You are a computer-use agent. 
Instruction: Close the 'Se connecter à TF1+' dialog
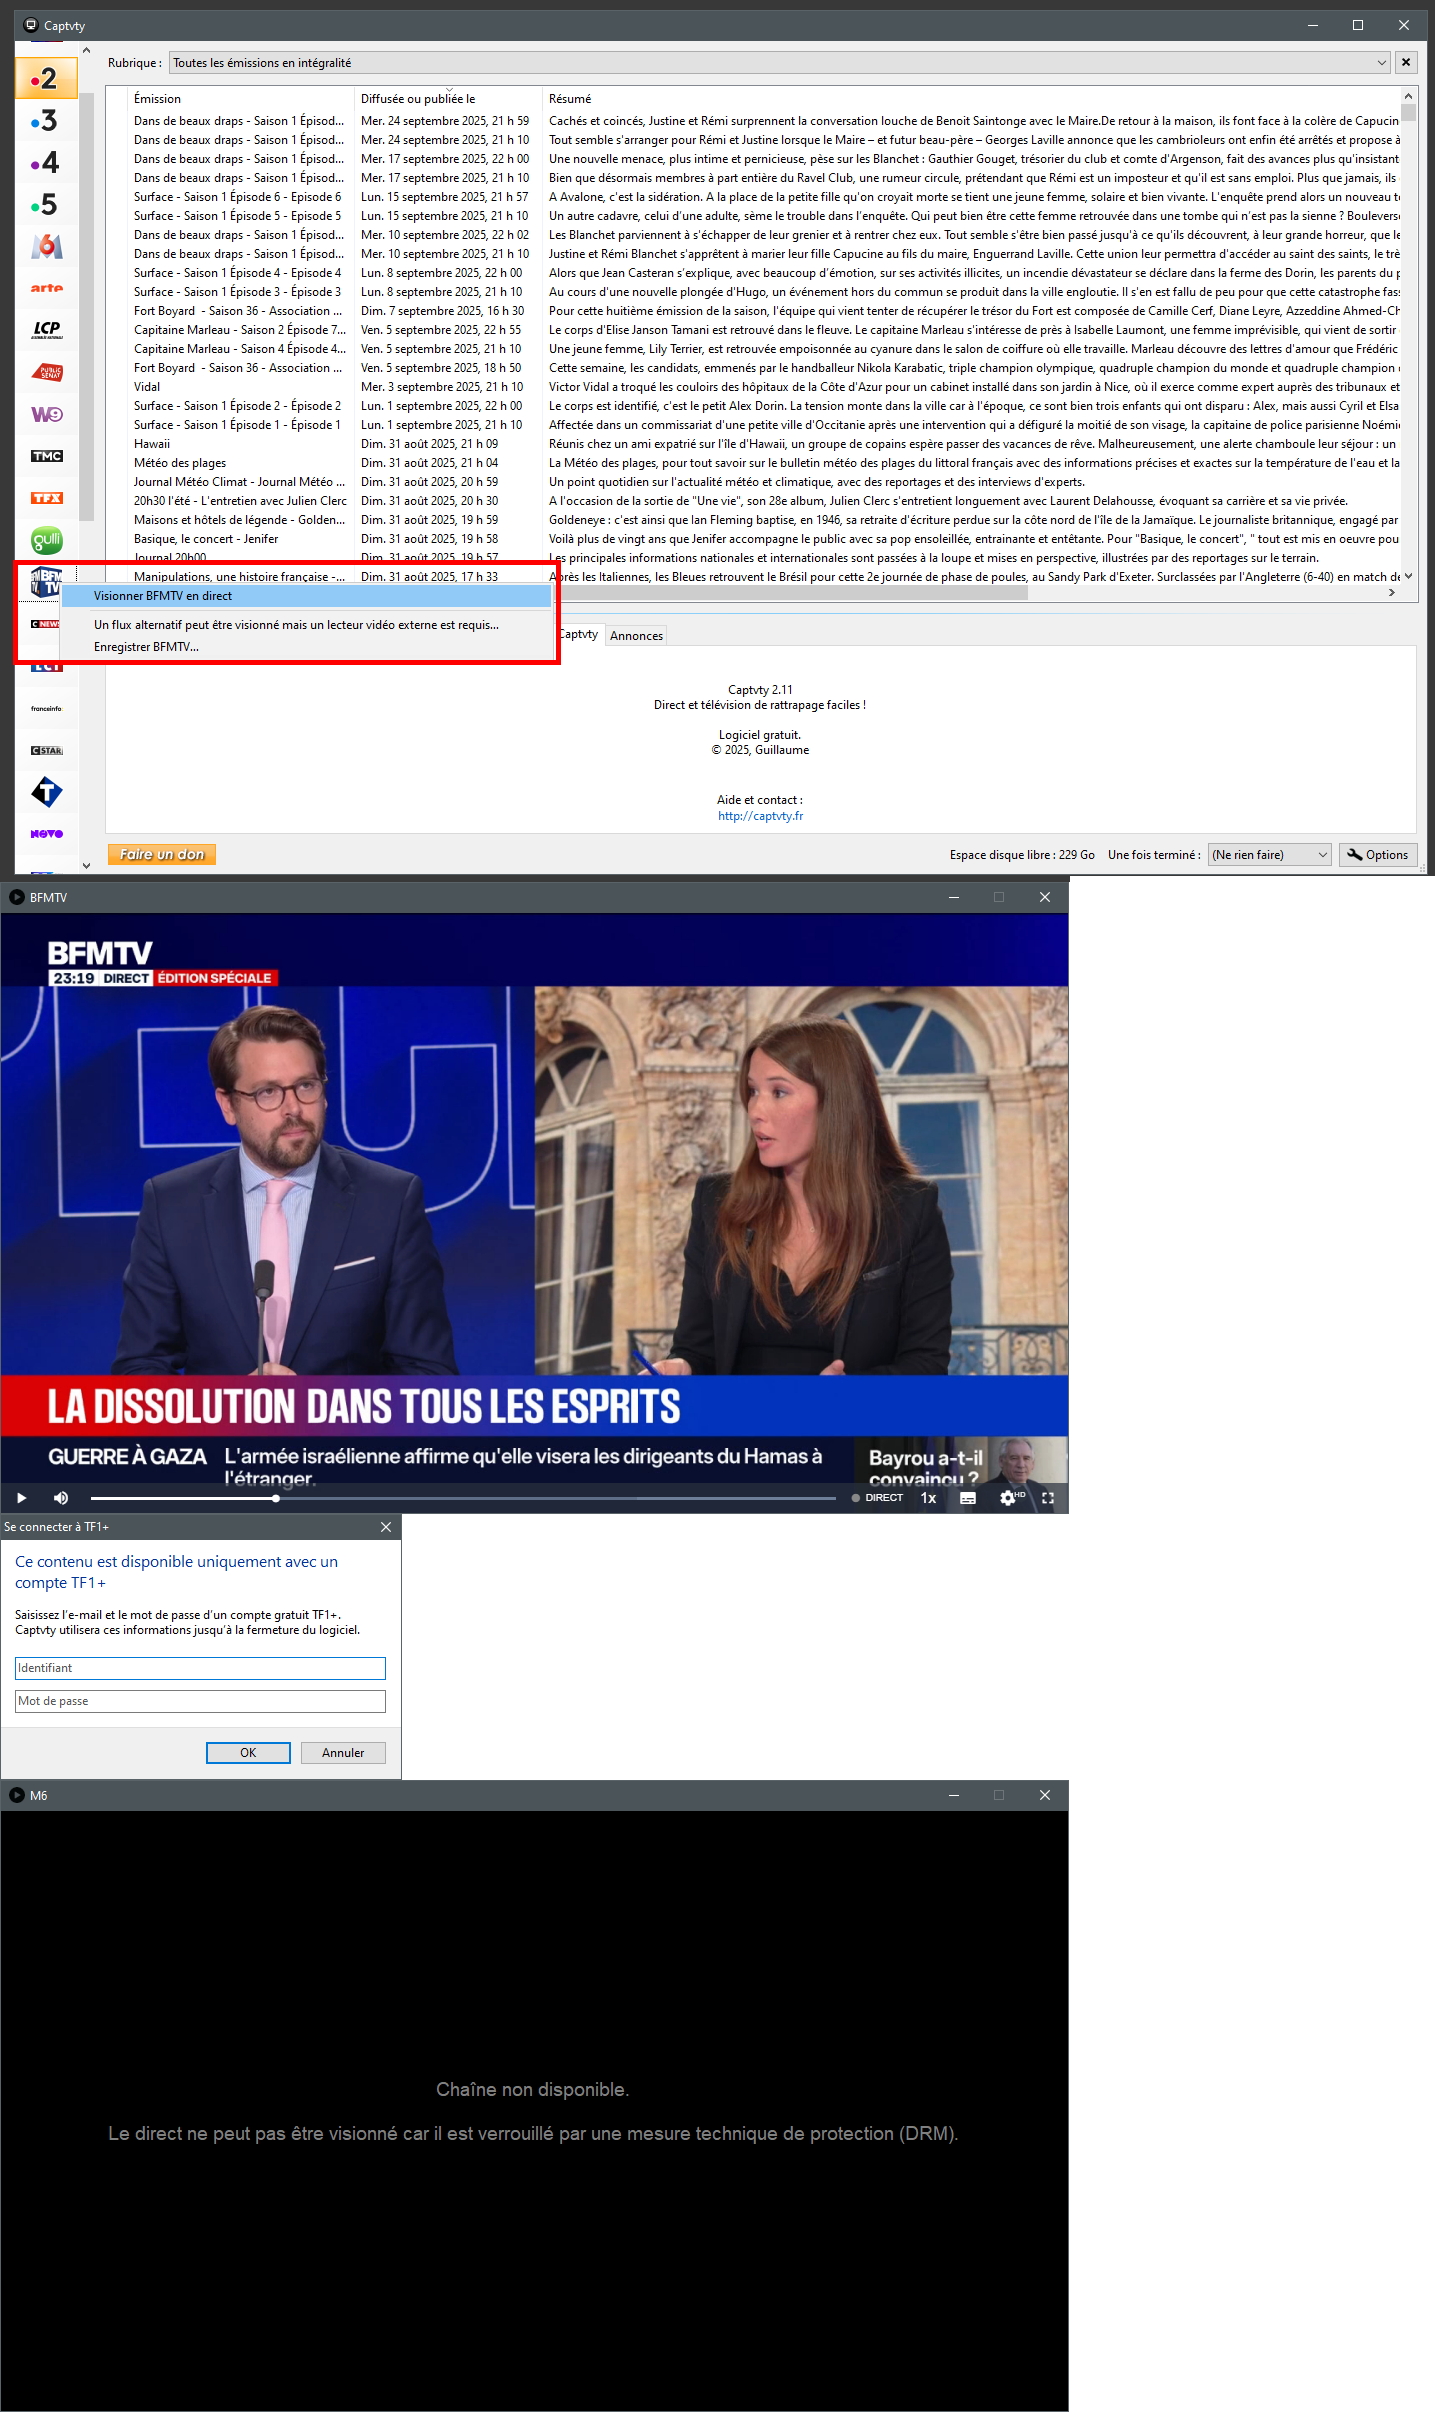[386, 1527]
